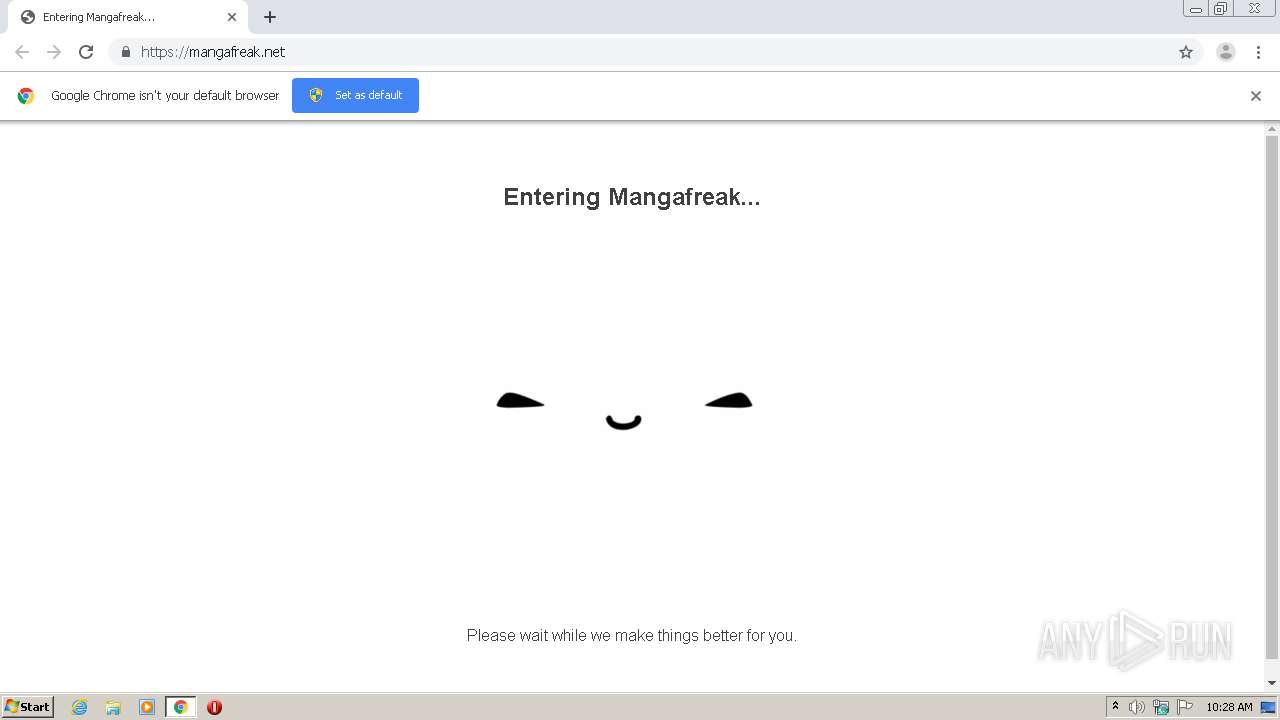Launch Internet Explorer from taskbar
Screen dimensions: 1280x720
(80, 707)
